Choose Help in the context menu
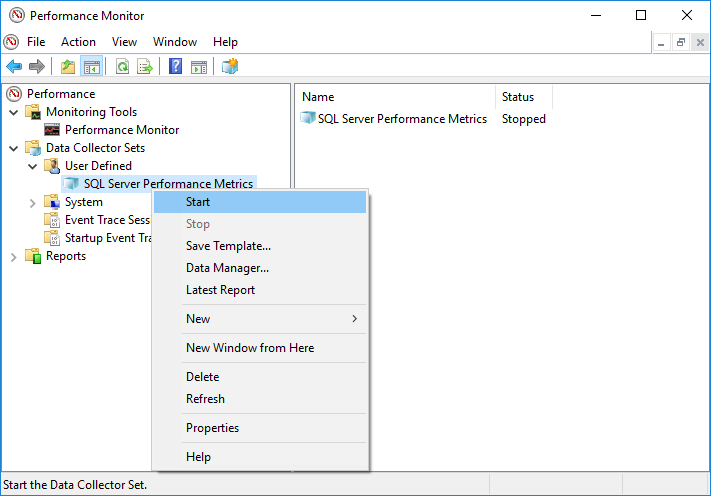 click(x=260, y=457)
